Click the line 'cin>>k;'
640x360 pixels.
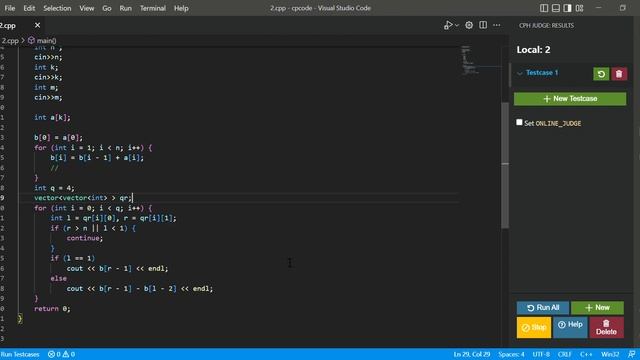[x=48, y=77]
